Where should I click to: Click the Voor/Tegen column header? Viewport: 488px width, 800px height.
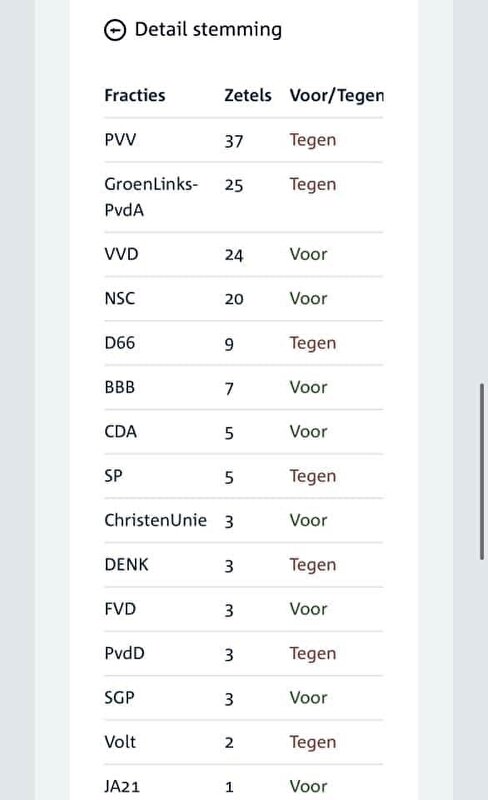point(336,96)
